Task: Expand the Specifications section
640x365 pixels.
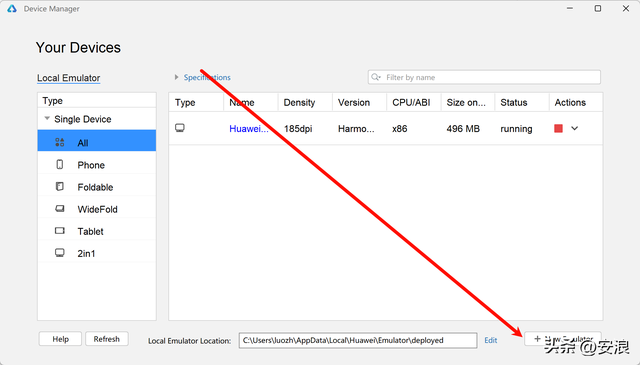Action: pyautogui.click(x=176, y=77)
